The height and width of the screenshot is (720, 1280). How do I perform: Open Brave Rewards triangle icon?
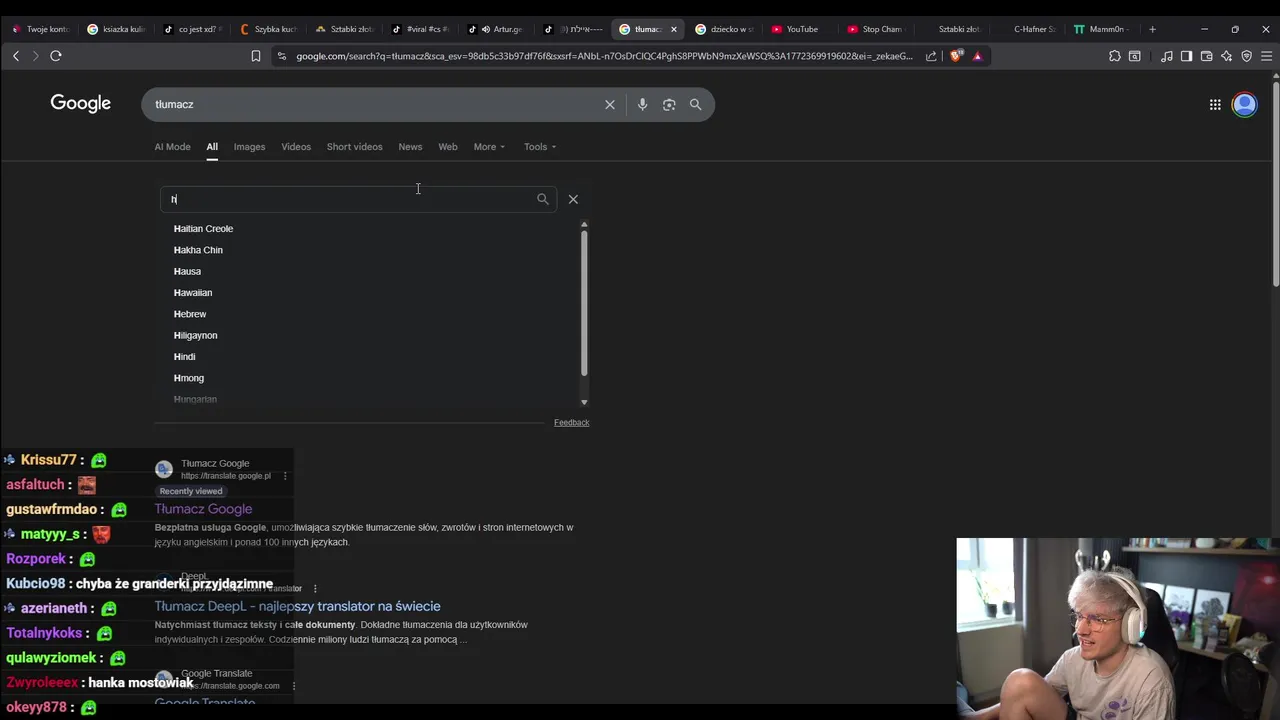pos(977,56)
